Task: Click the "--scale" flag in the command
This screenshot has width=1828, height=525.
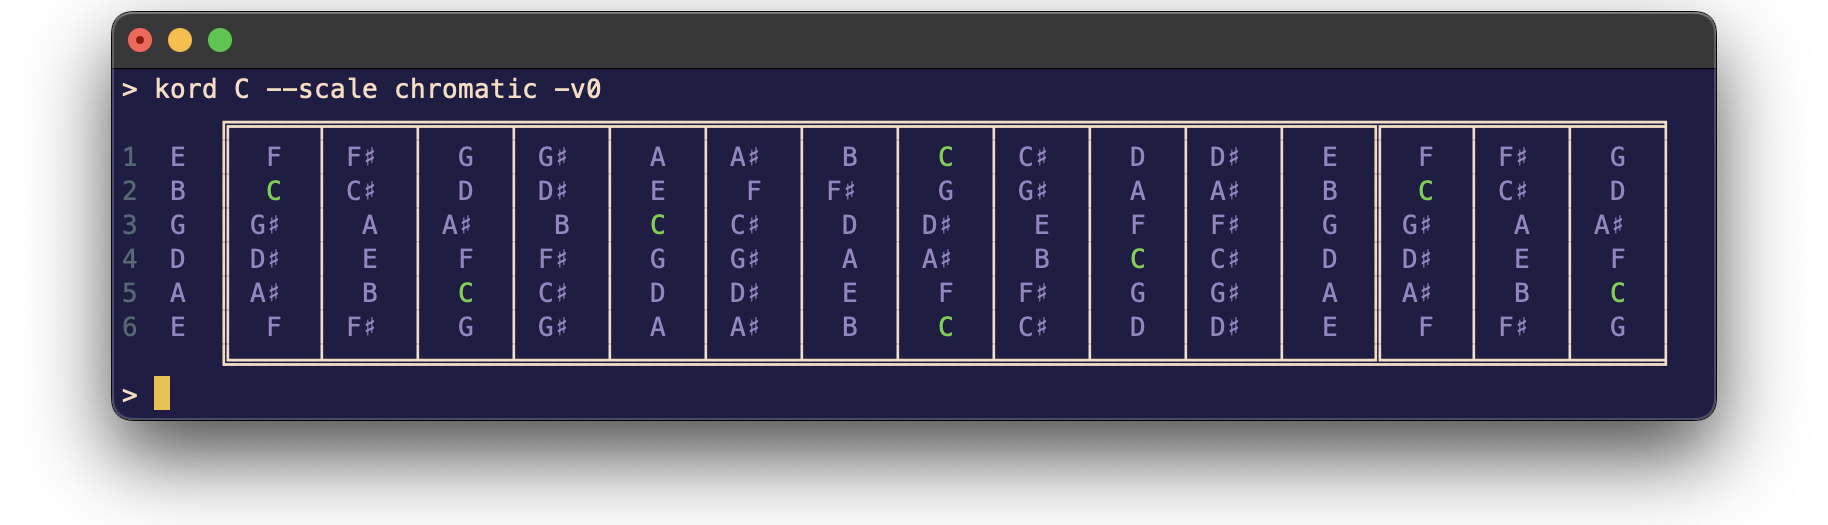Action: click(322, 89)
